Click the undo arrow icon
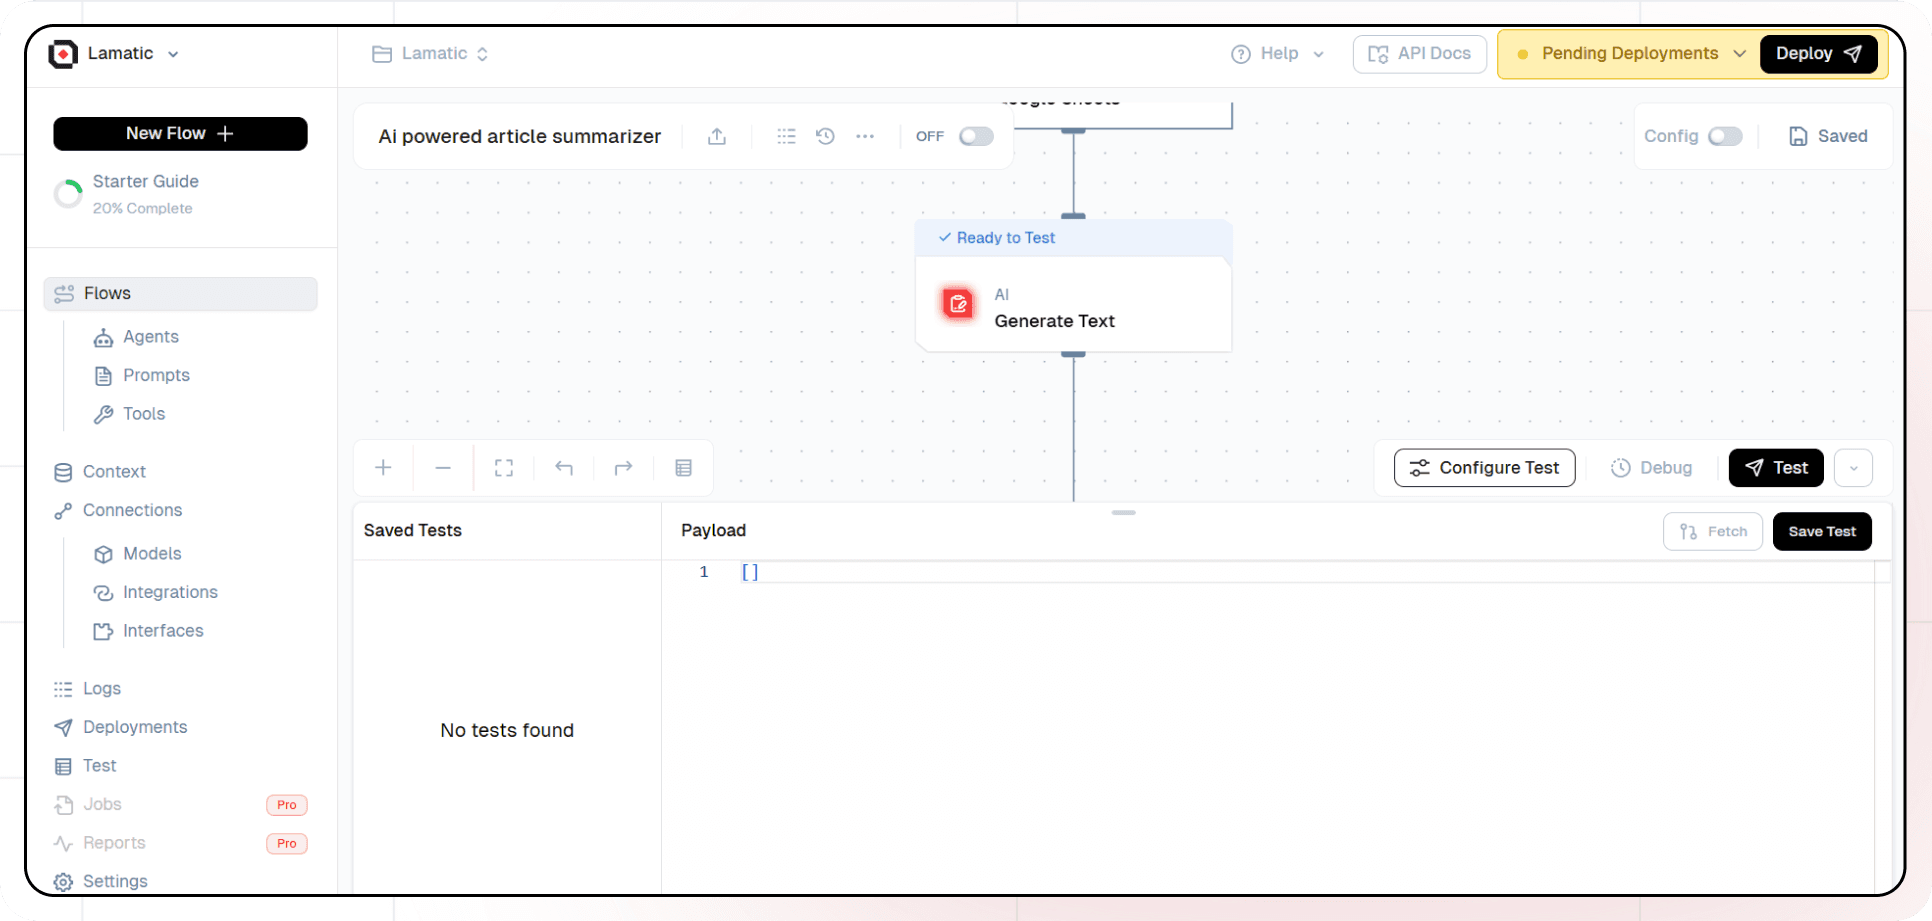Screen dimensions: 1932x921 coord(564,468)
